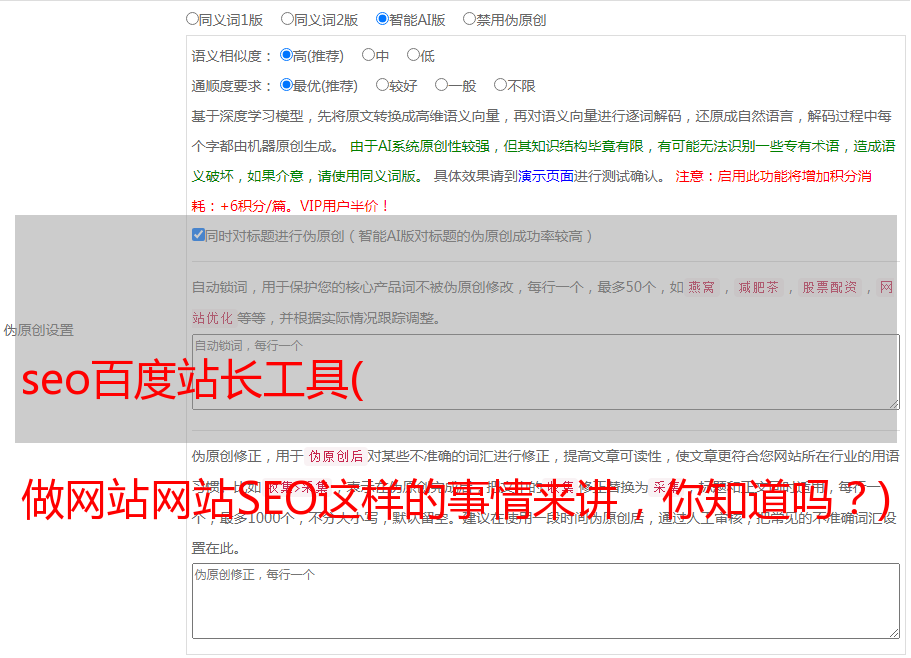Click the 伪原创设置 label
This screenshot has width=911, height=658.
point(39,330)
